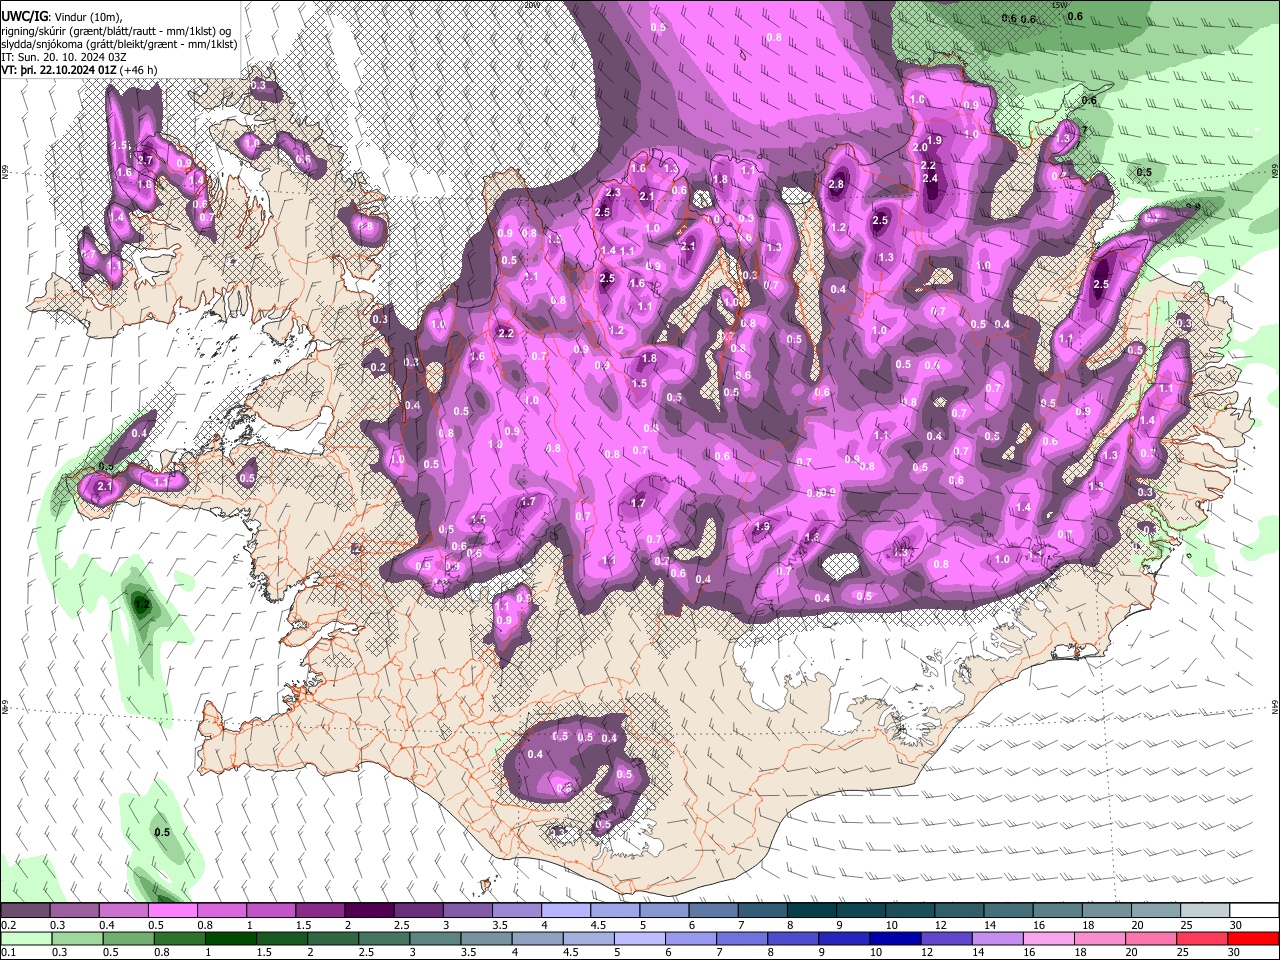Click the 2.7 snowfall value on the map
This screenshot has height=960, width=1280.
(145, 161)
